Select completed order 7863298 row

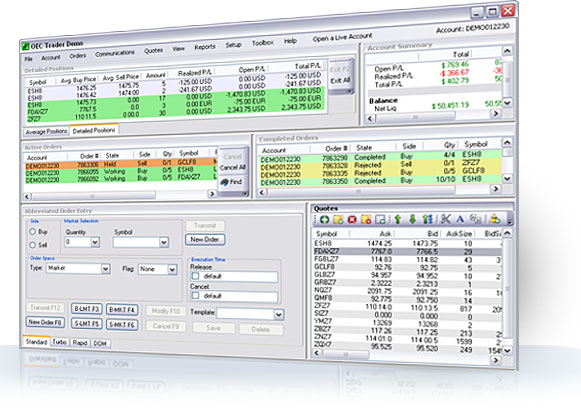380,157
